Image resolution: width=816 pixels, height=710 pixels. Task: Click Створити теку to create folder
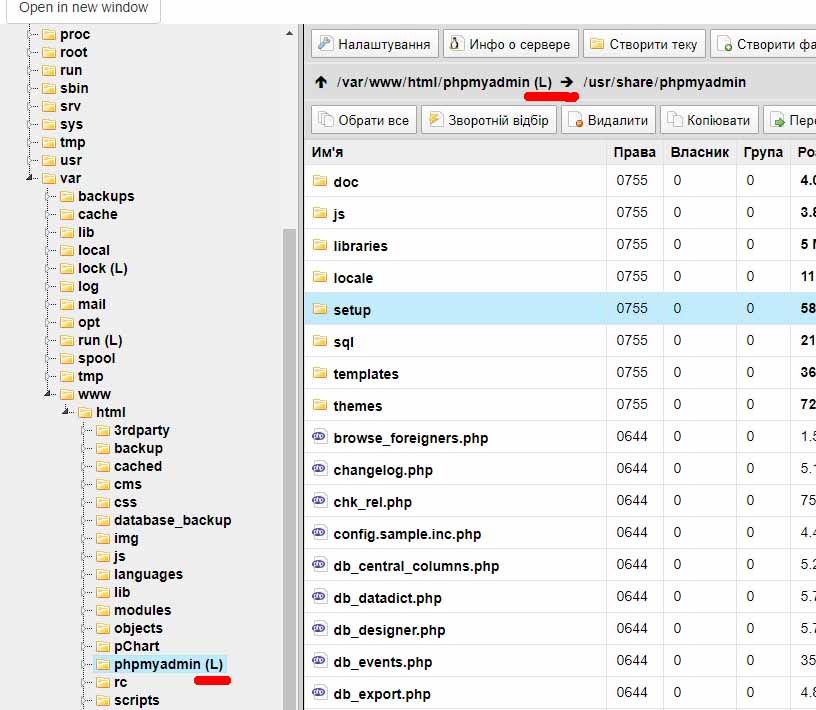(644, 44)
